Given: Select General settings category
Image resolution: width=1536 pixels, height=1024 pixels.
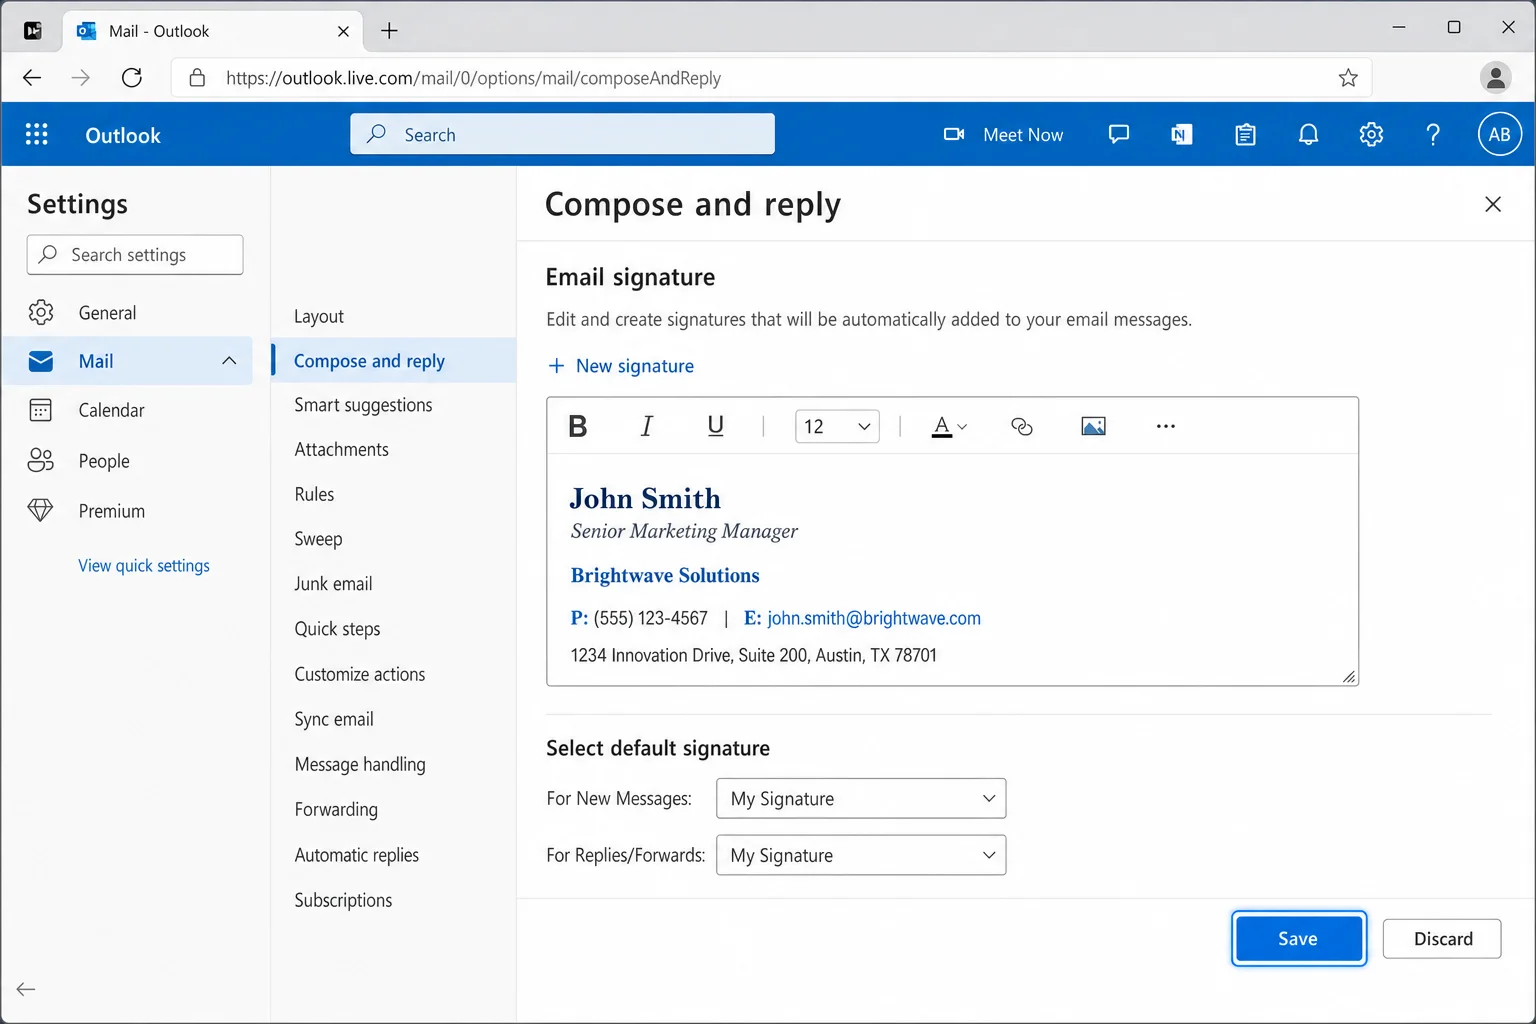Looking at the screenshot, I should (127, 313).
